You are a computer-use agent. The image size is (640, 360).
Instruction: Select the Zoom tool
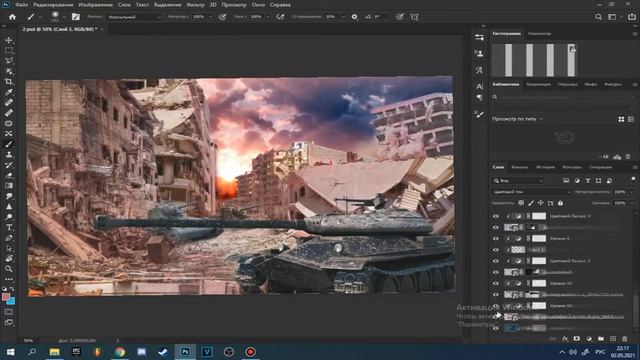9,269
